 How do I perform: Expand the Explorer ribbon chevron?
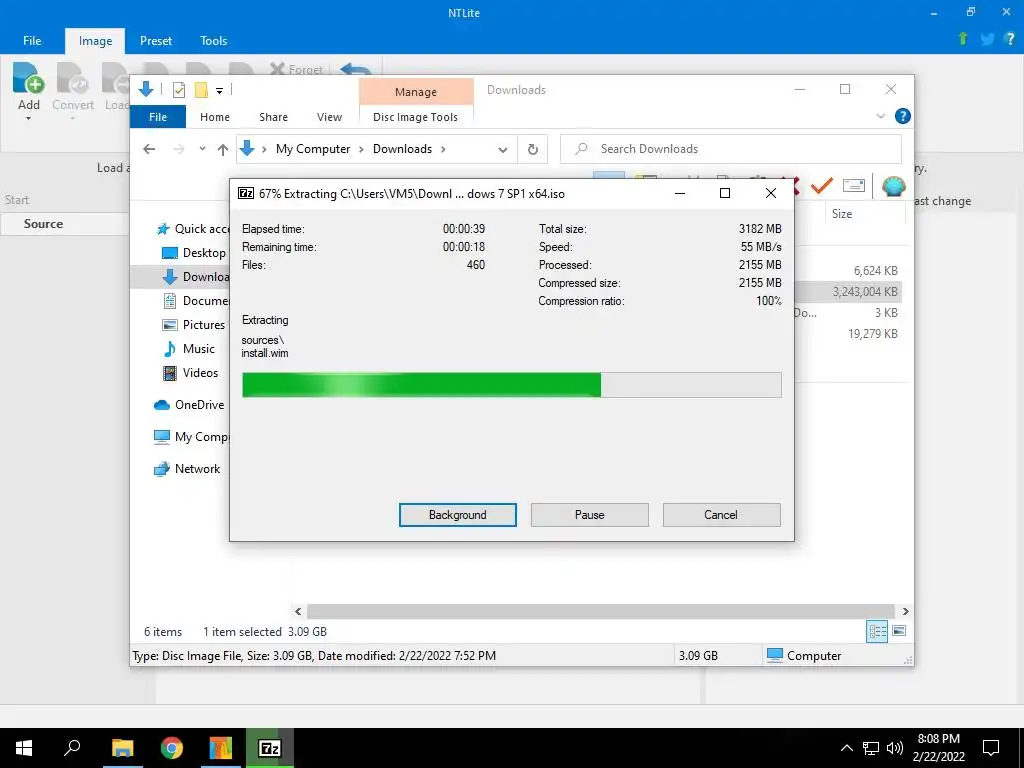coord(880,116)
